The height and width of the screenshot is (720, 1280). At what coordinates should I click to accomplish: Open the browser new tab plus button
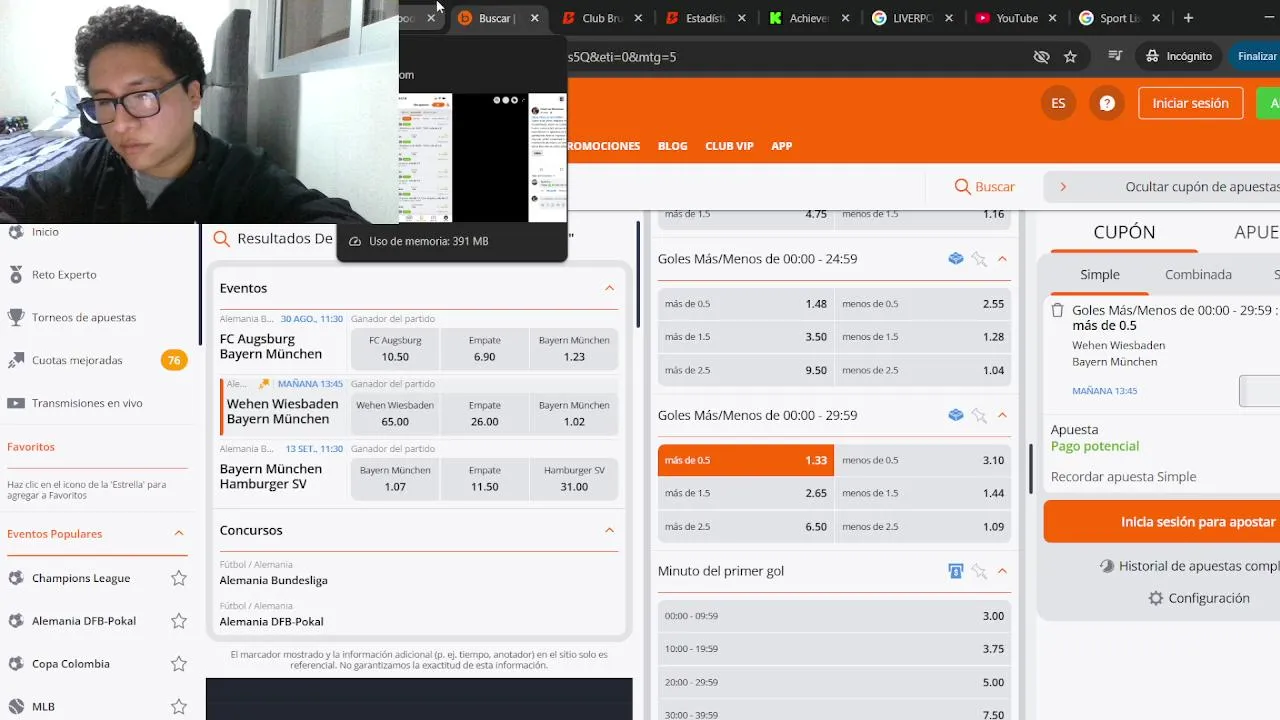tap(1188, 18)
